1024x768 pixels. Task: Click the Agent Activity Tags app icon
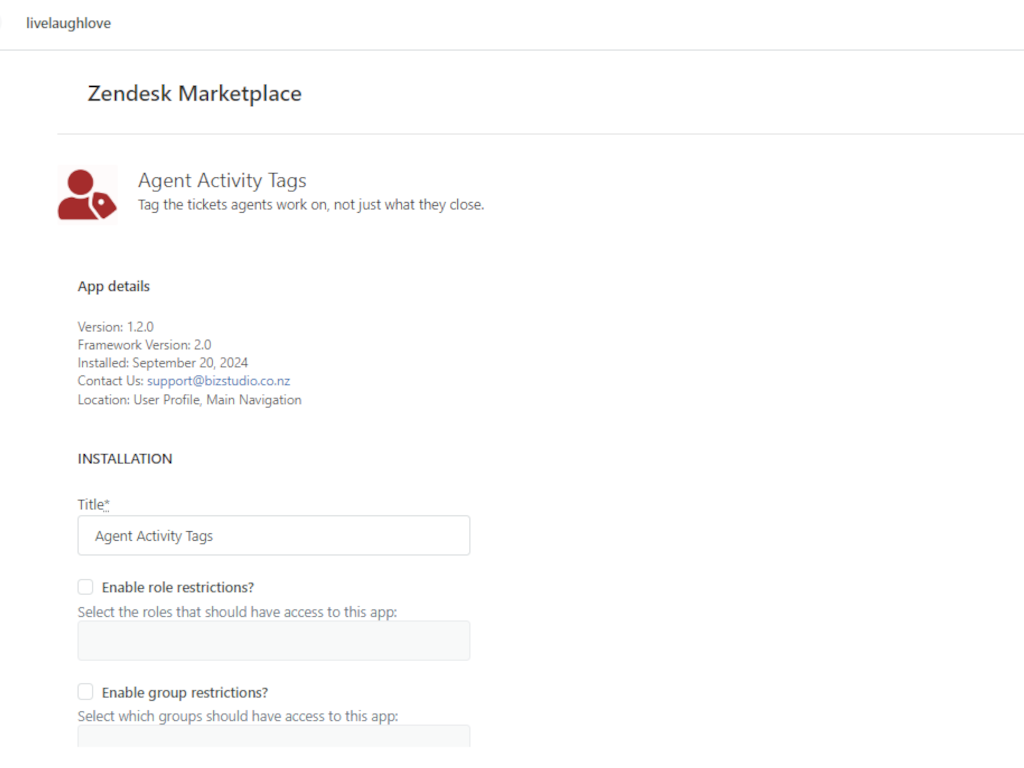[x=87, y=194]
